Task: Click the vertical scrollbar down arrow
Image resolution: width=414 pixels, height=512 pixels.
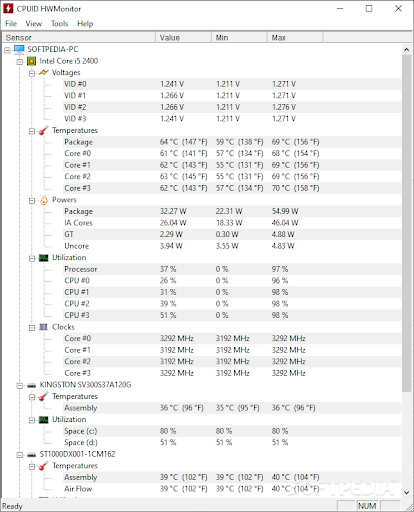Action: coord(406,492)
